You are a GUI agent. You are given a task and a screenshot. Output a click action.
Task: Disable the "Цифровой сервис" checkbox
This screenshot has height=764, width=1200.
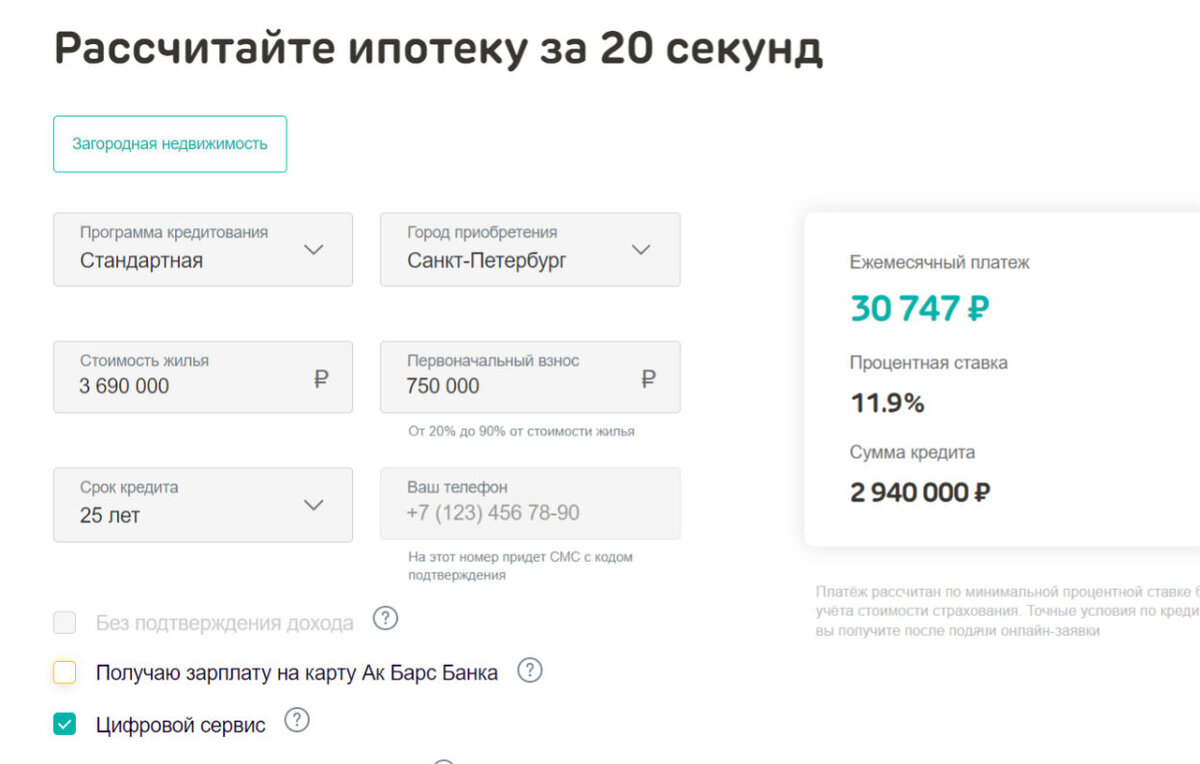pyautogui.click(x=64, y=721)
